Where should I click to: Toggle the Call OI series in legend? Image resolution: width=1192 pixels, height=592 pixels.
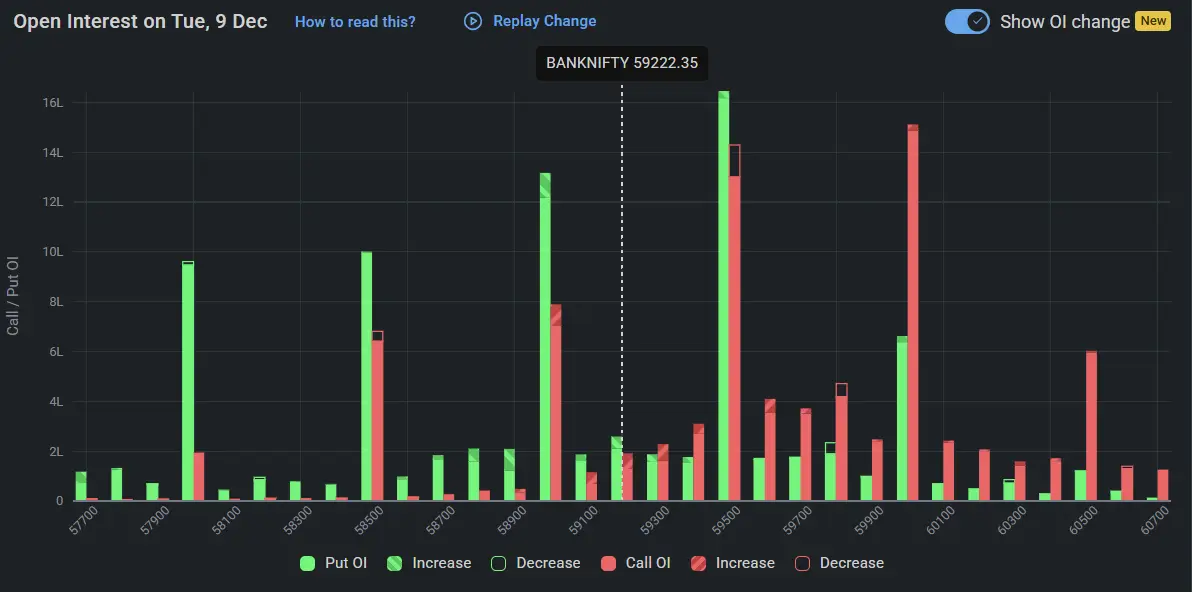646,563
